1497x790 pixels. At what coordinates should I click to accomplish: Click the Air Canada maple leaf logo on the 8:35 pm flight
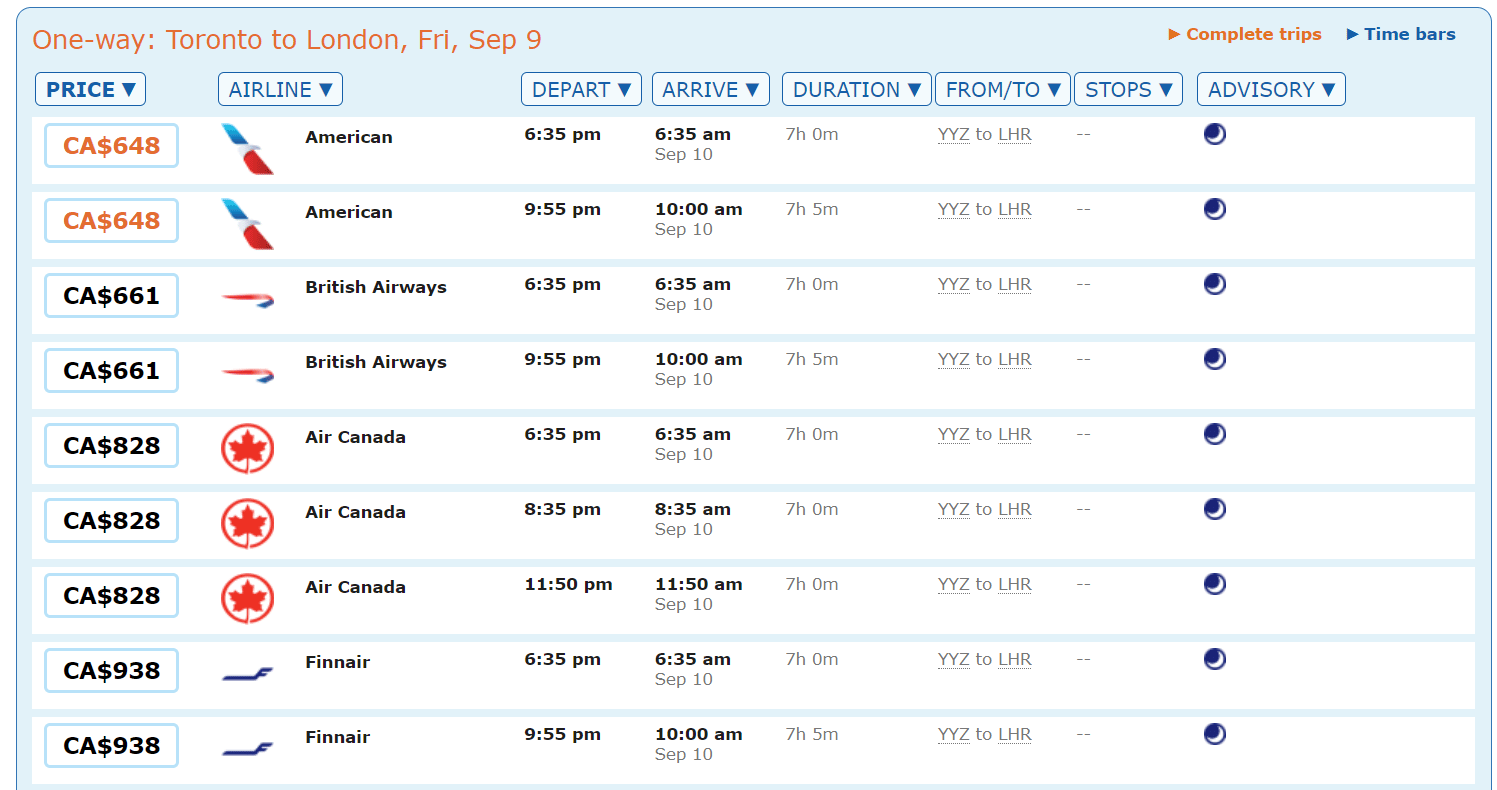coord(247,524)
